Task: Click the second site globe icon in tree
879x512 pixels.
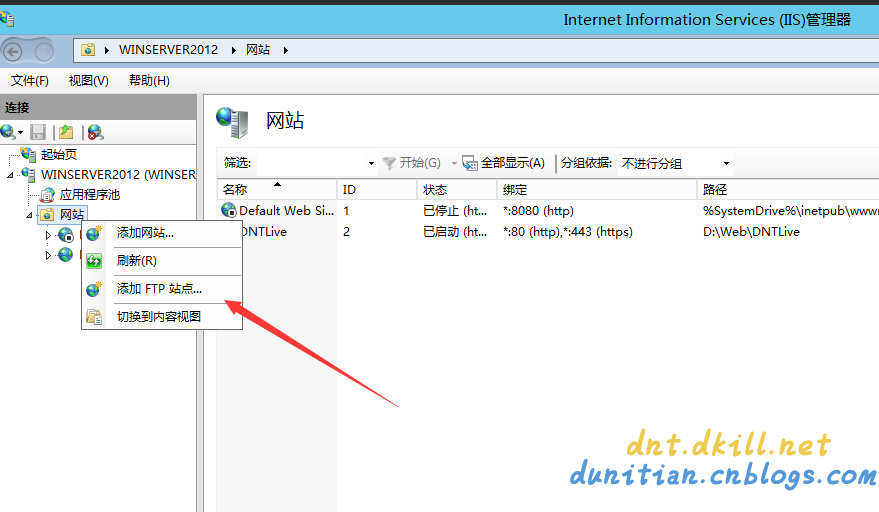Action: [x=66, y=255]
